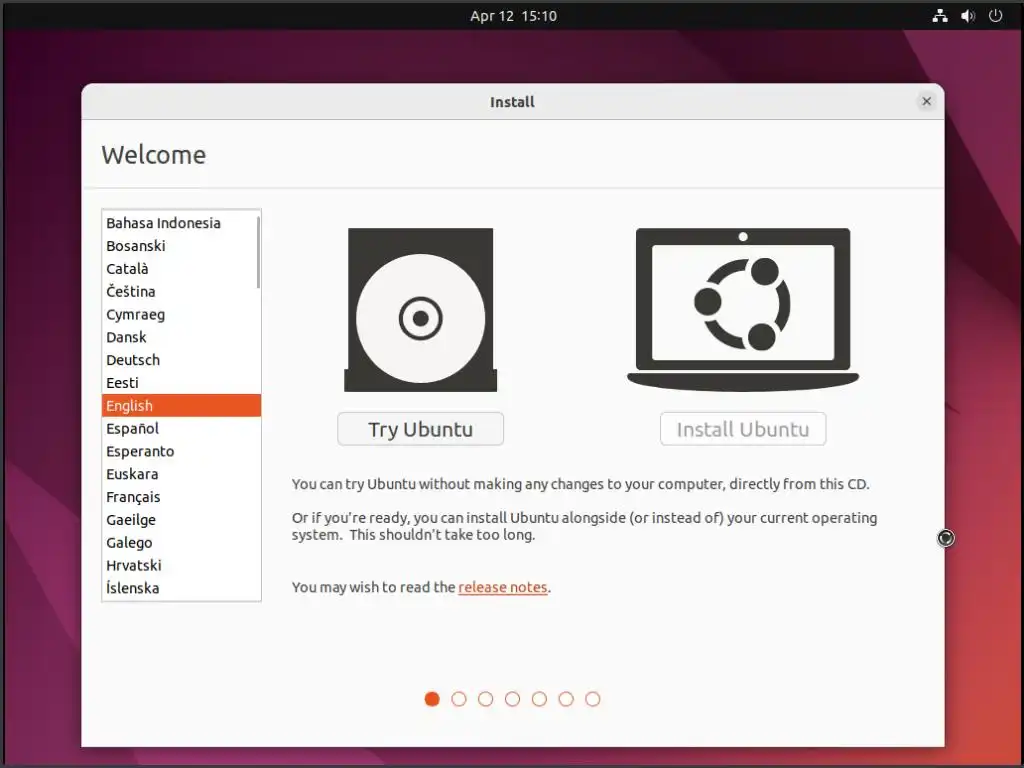Open the network status icon in top bar

[940, 16]
